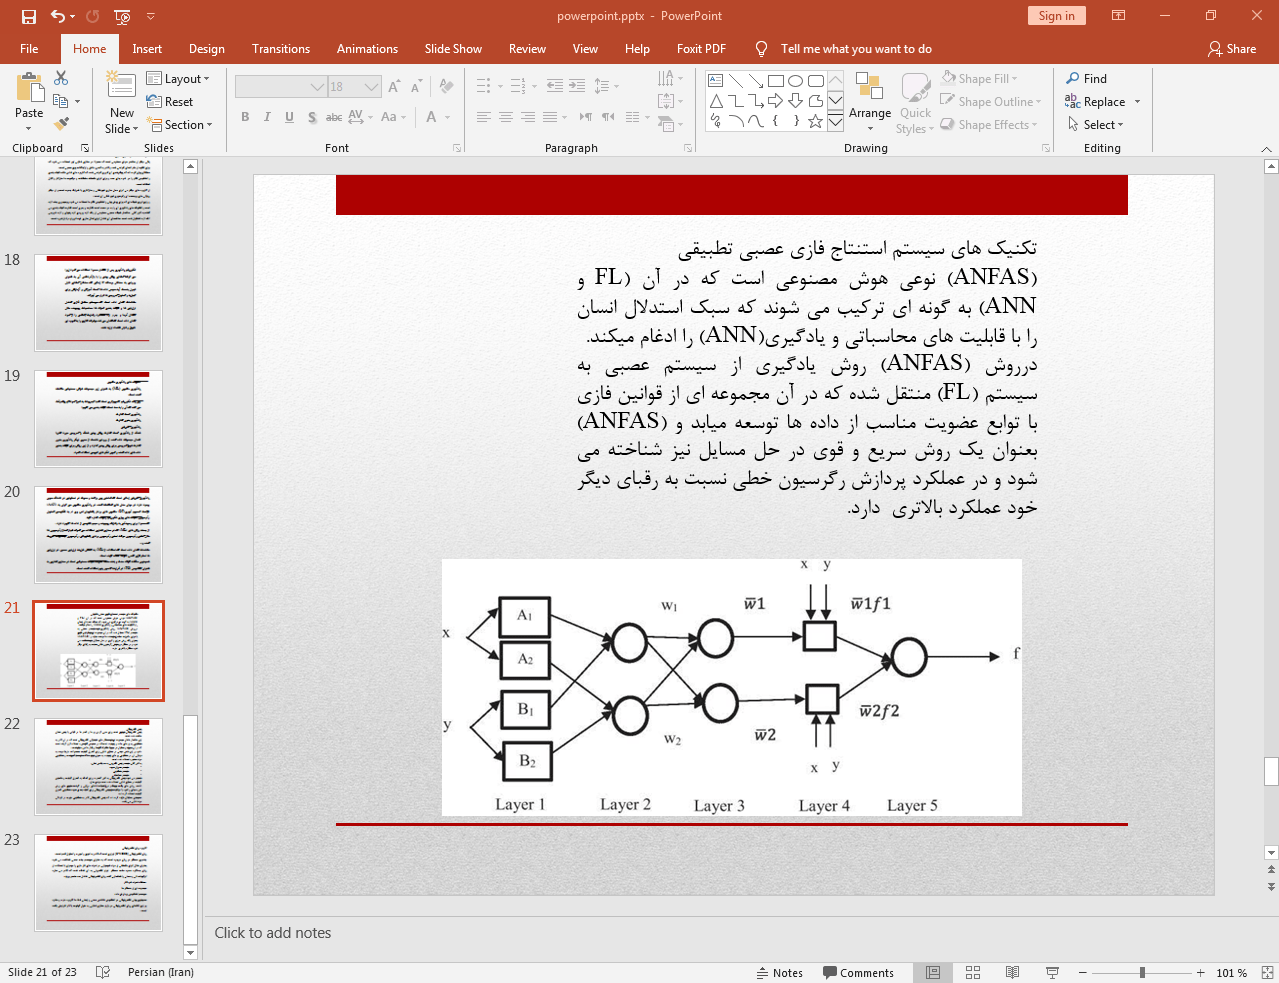Insert the star shape from gallery
1279x983 pixels.
[815, 121]
